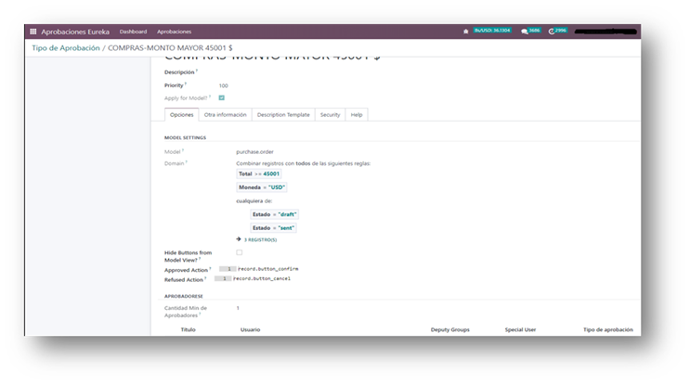The image size is (690, 385).
Task: Select the Moneda = "USD" domain rule
Action: click(262, 187)
